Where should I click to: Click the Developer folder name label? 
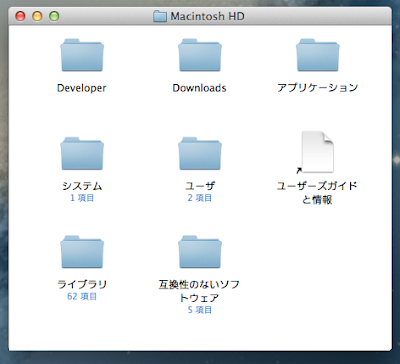coord(82,88)
